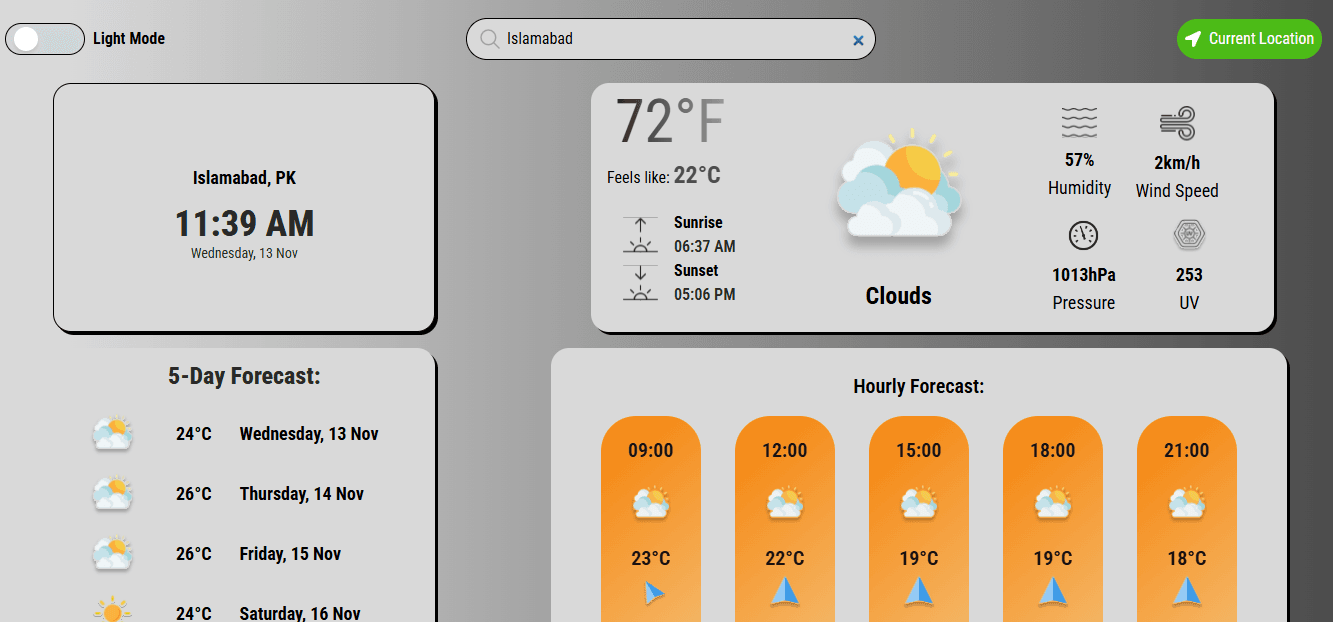Viewport: 1333px width, 622px height.
Task: Click wind direction arrow in 12:00 card
Action: (x=785, y=591)
